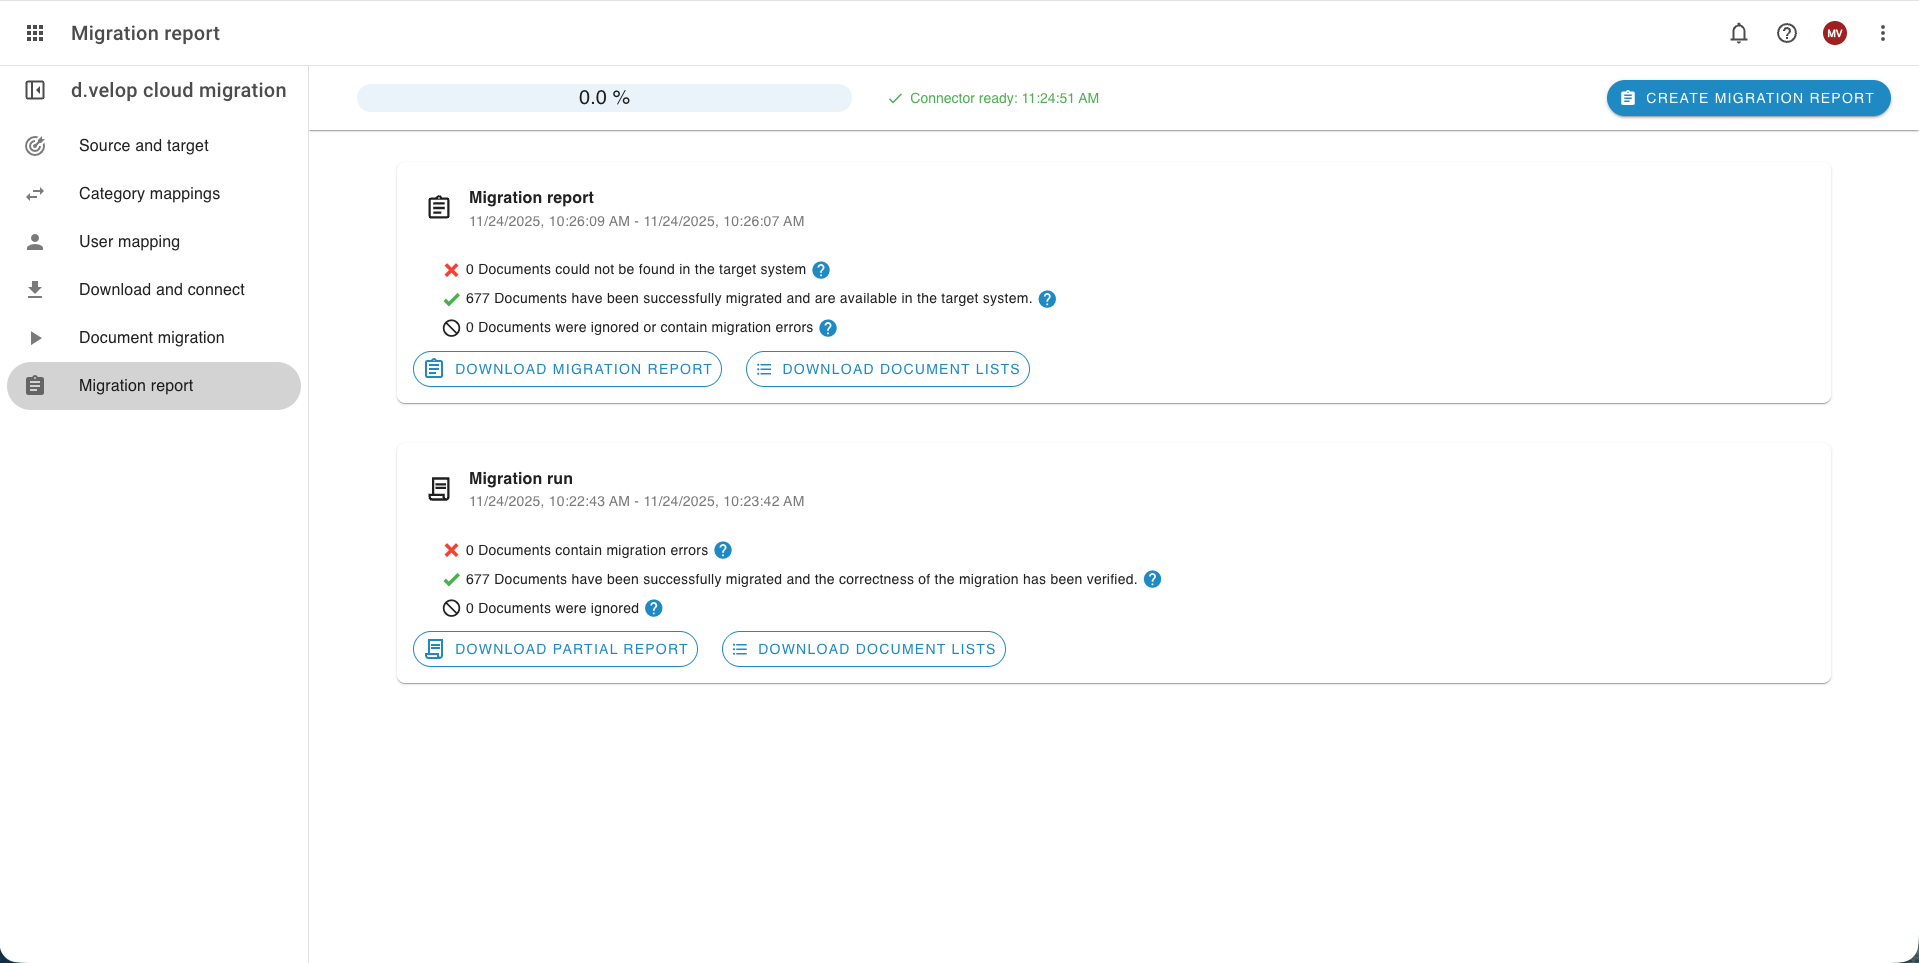Viewport: 1919px width, 963px height.
Task: Open the app launcher grid icon
Action: [34, 32]
